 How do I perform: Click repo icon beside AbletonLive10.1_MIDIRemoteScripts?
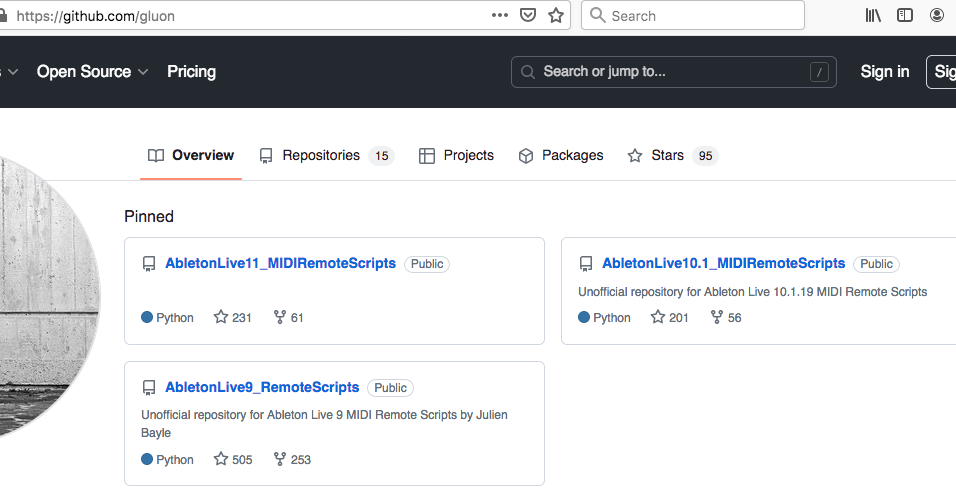586,264
